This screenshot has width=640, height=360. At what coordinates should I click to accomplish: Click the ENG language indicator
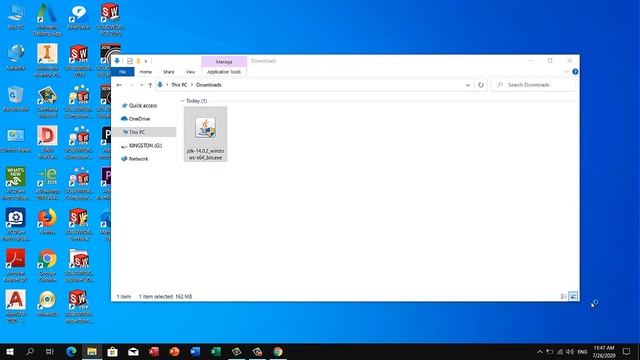click(x=582, y=351)
